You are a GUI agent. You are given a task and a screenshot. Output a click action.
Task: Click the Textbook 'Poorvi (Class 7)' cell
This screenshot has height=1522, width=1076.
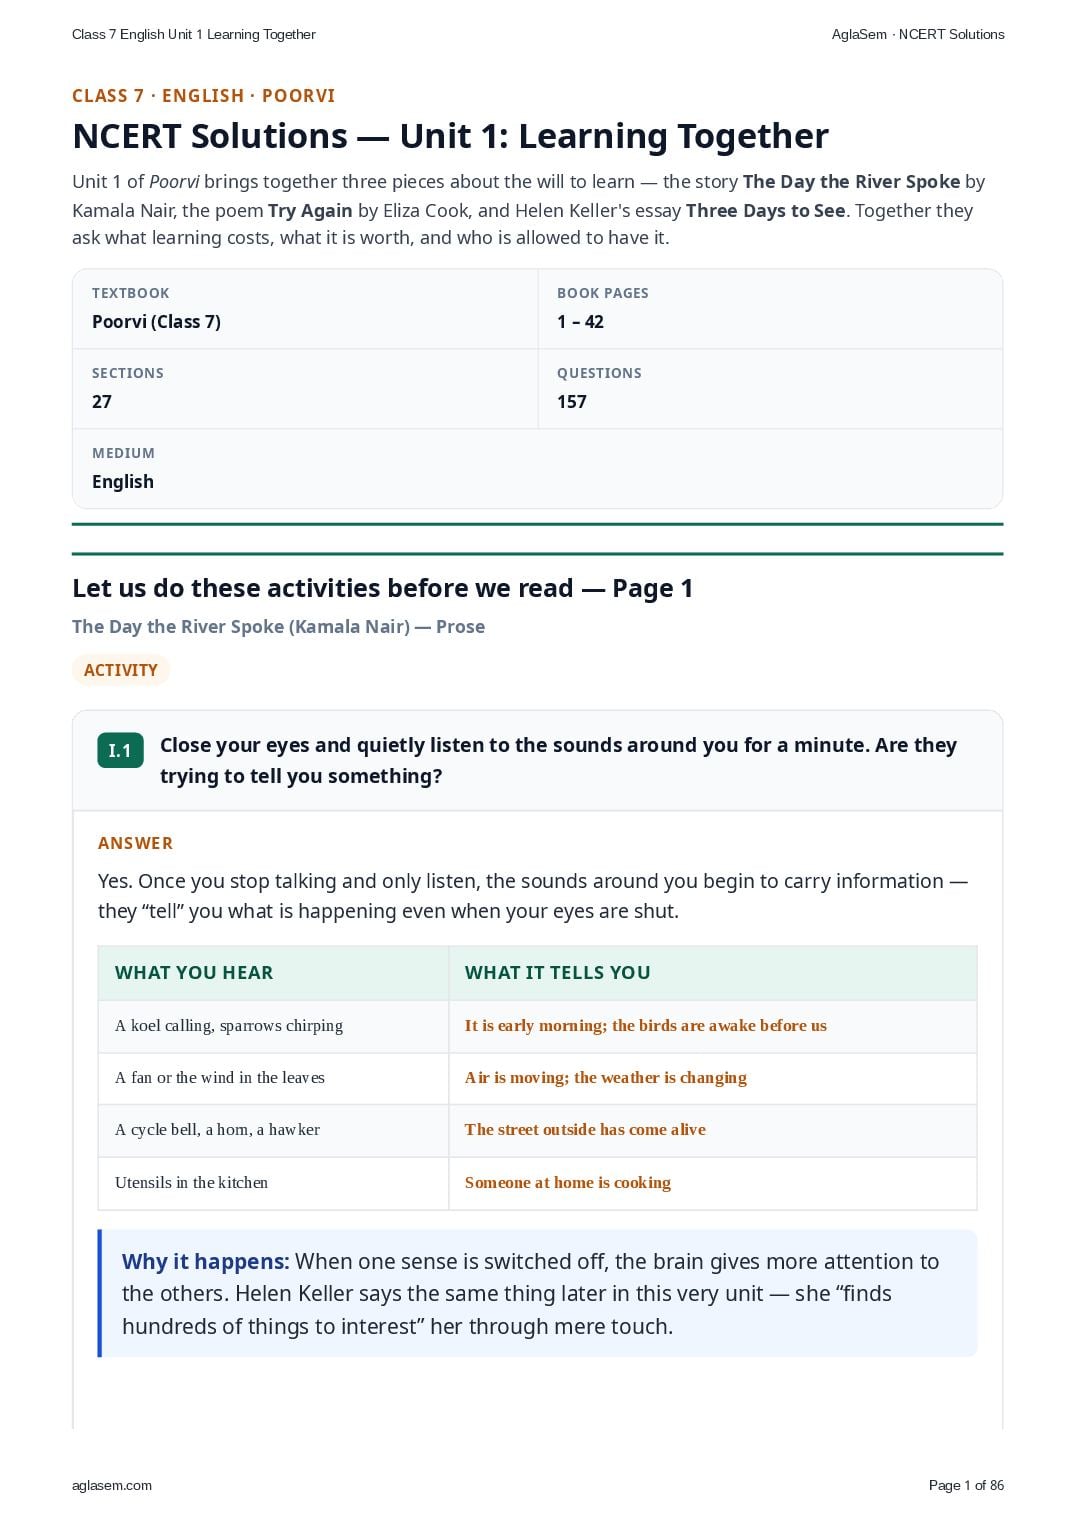pos(305,309)
